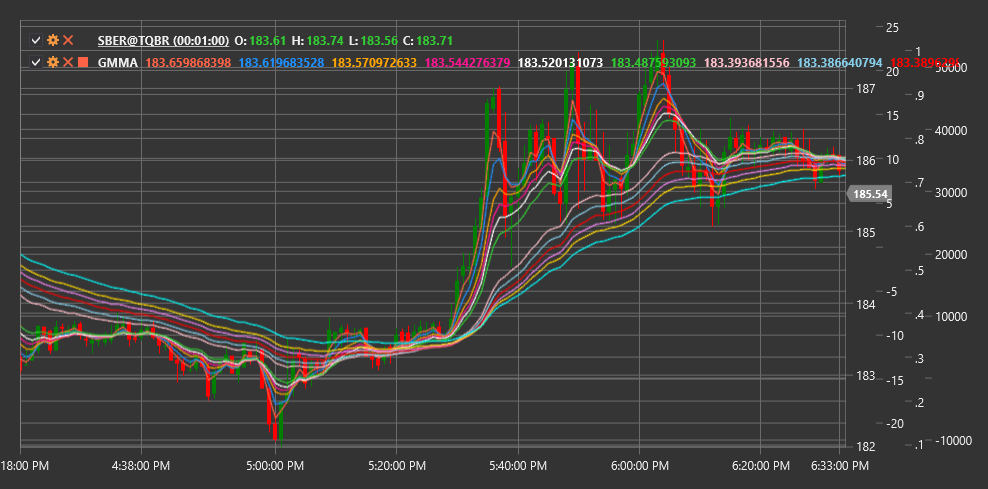Select the 5:40:00 PM time axis label
The width and height of the screenshot is (988, 489).
point(517,467)
